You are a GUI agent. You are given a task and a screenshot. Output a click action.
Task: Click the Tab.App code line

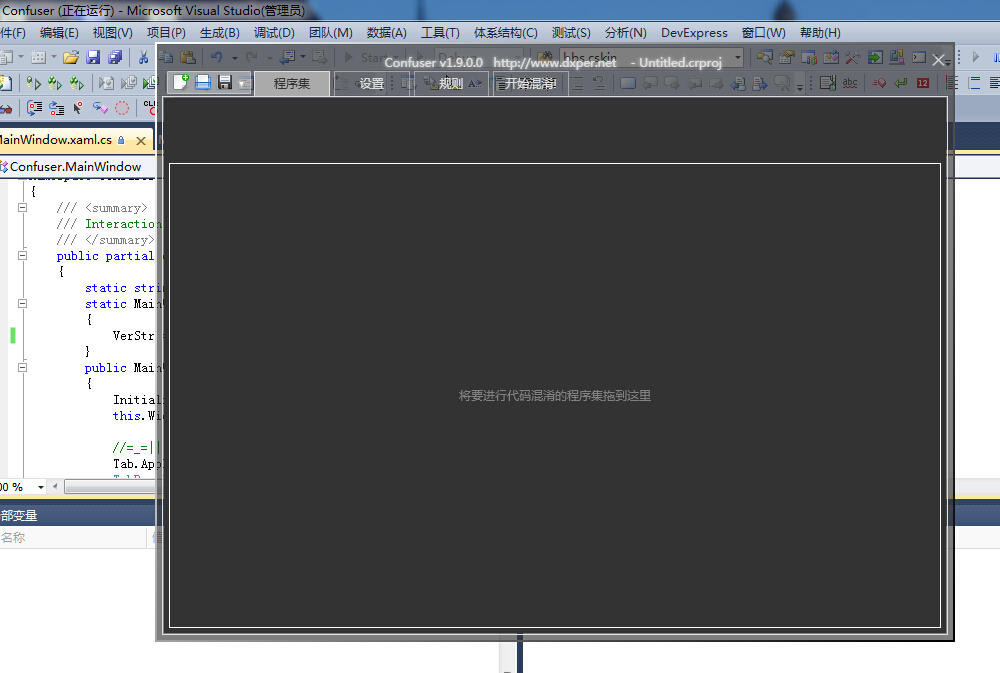136,464
